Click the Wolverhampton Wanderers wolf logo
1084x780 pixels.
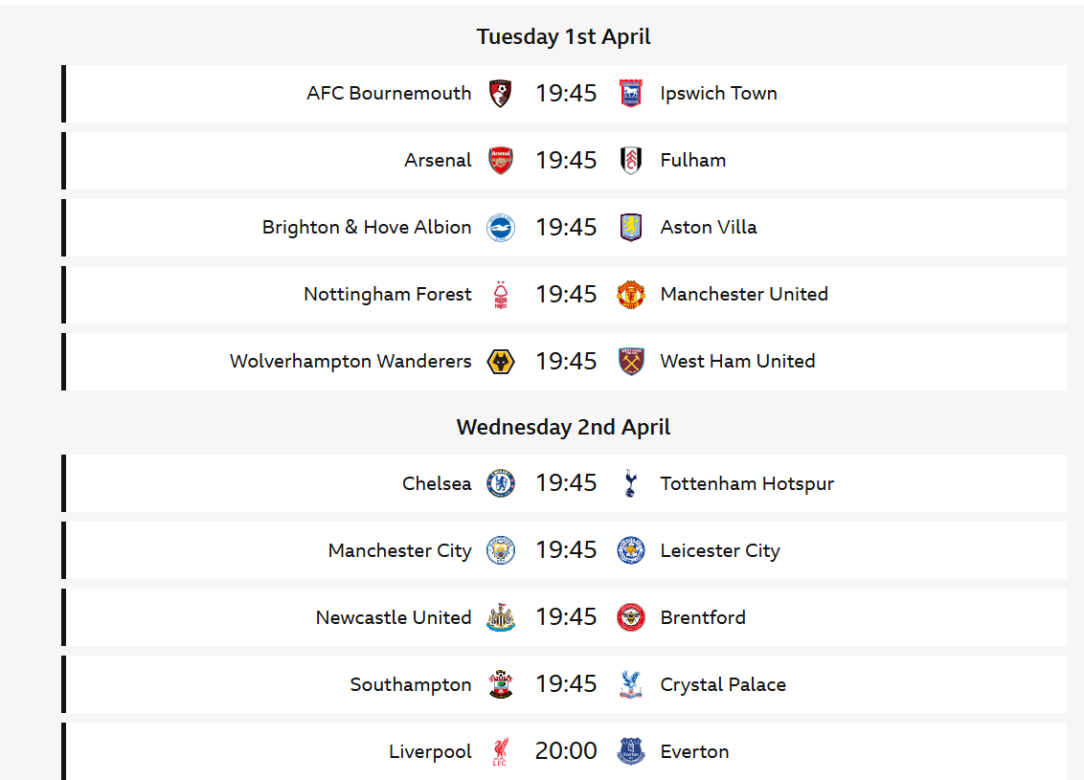click(x=500, y=362)
